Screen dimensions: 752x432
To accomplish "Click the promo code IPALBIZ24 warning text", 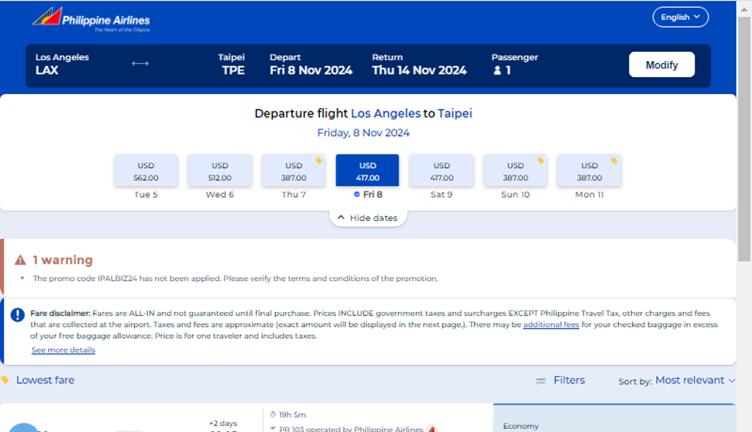I will [235, 278].
